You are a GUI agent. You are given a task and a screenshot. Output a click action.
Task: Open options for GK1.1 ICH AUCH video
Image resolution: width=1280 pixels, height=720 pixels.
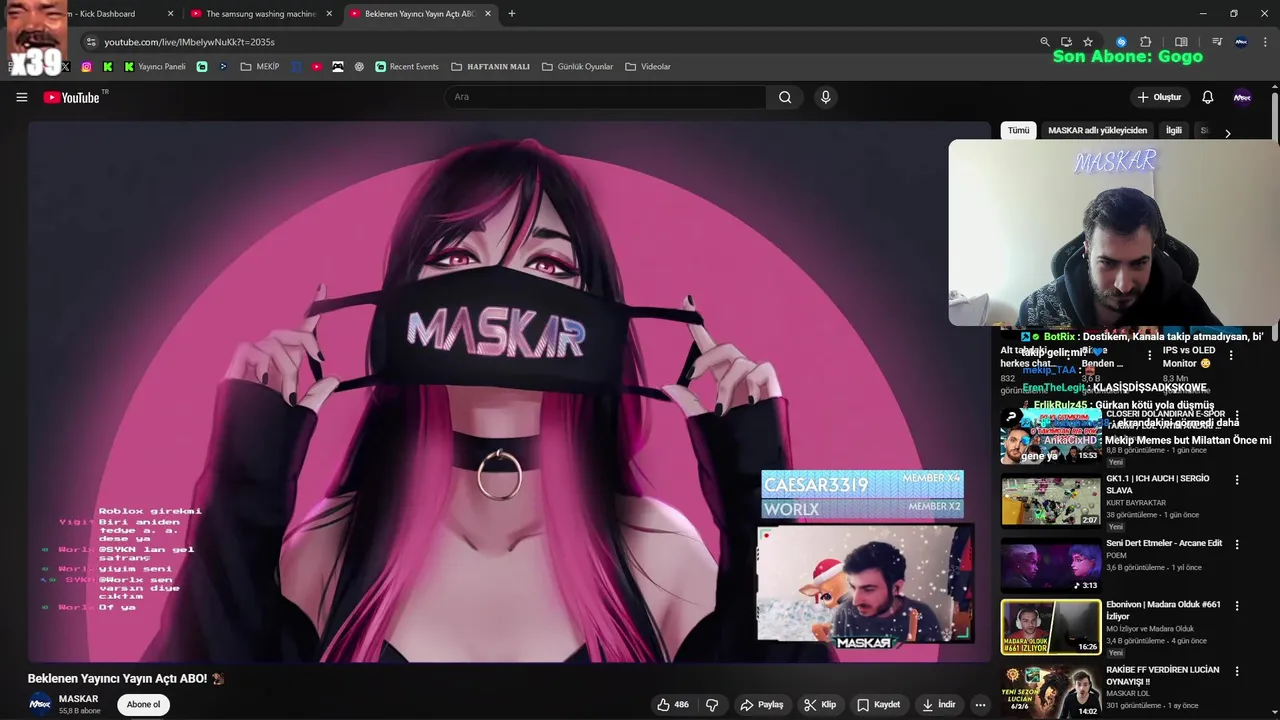tap(1237, 480)
